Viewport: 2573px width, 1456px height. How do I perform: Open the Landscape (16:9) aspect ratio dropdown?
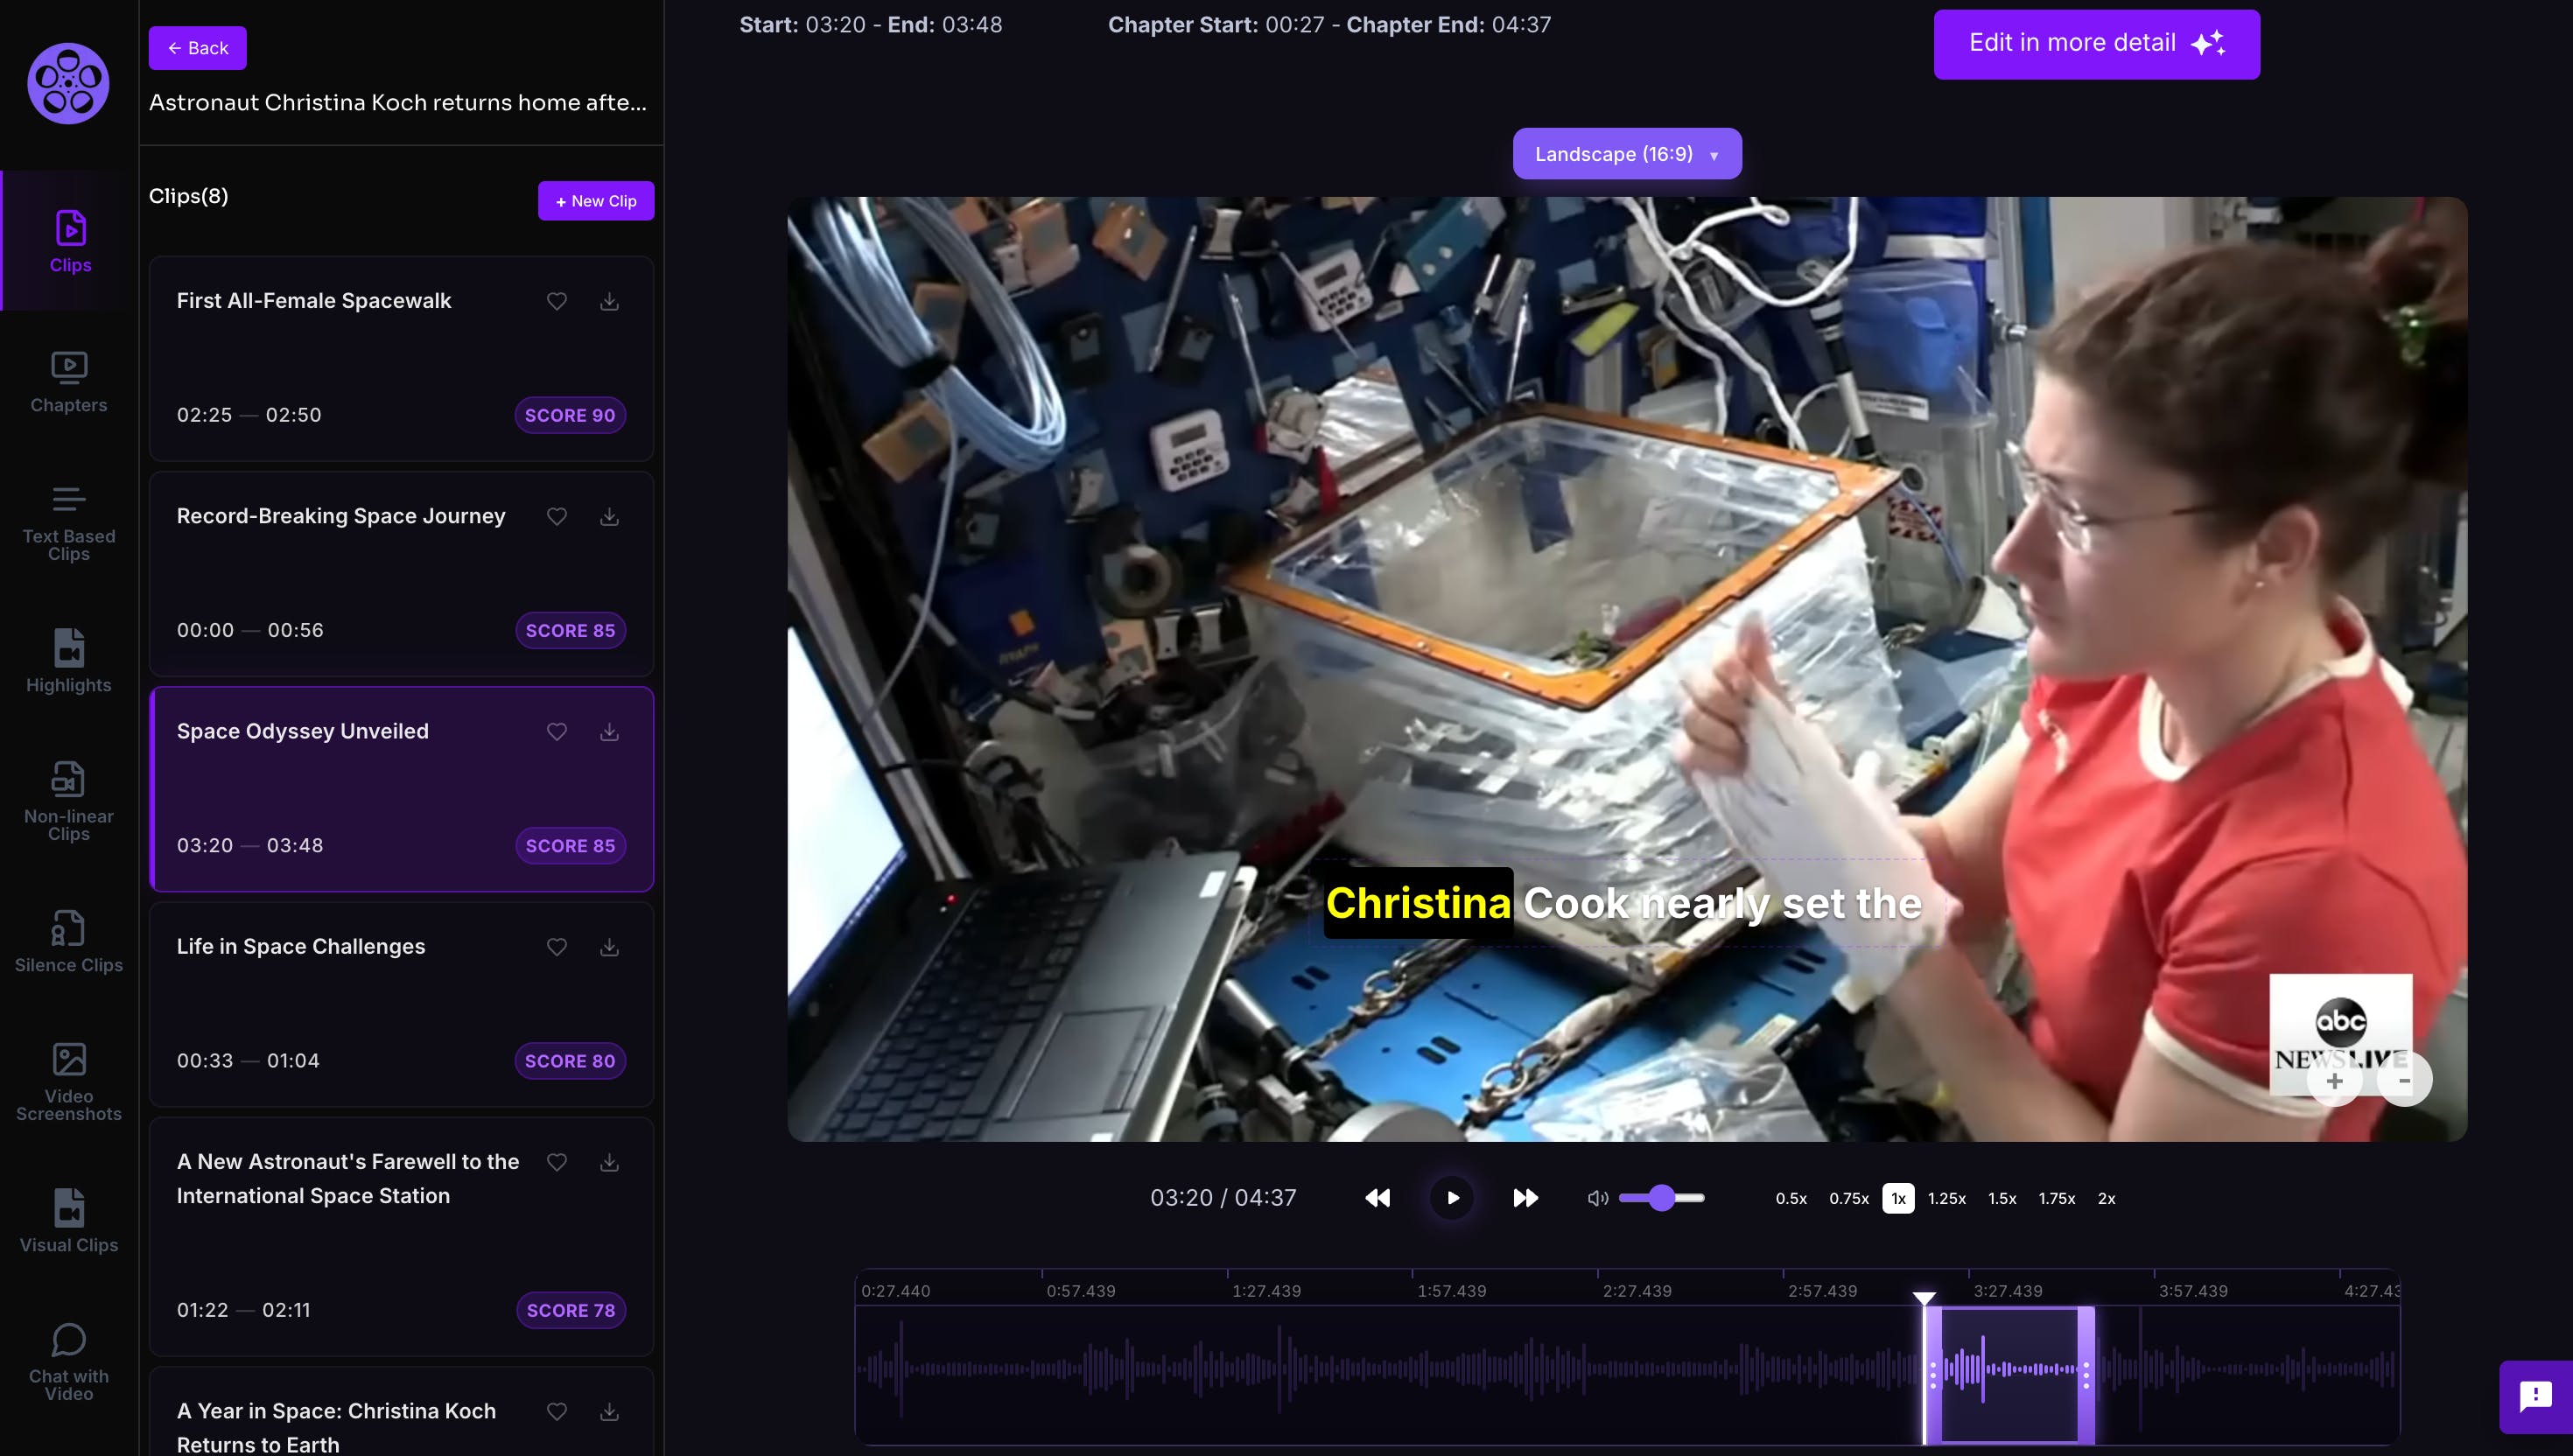tap(1626, 154)
